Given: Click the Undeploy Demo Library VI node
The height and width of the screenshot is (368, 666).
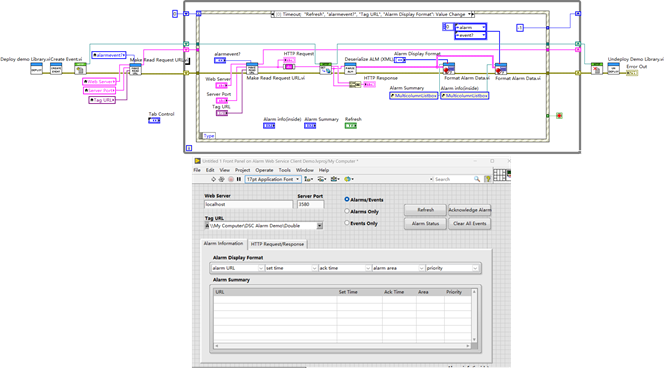Looking at the screenshot, I should tap(613, 69).
